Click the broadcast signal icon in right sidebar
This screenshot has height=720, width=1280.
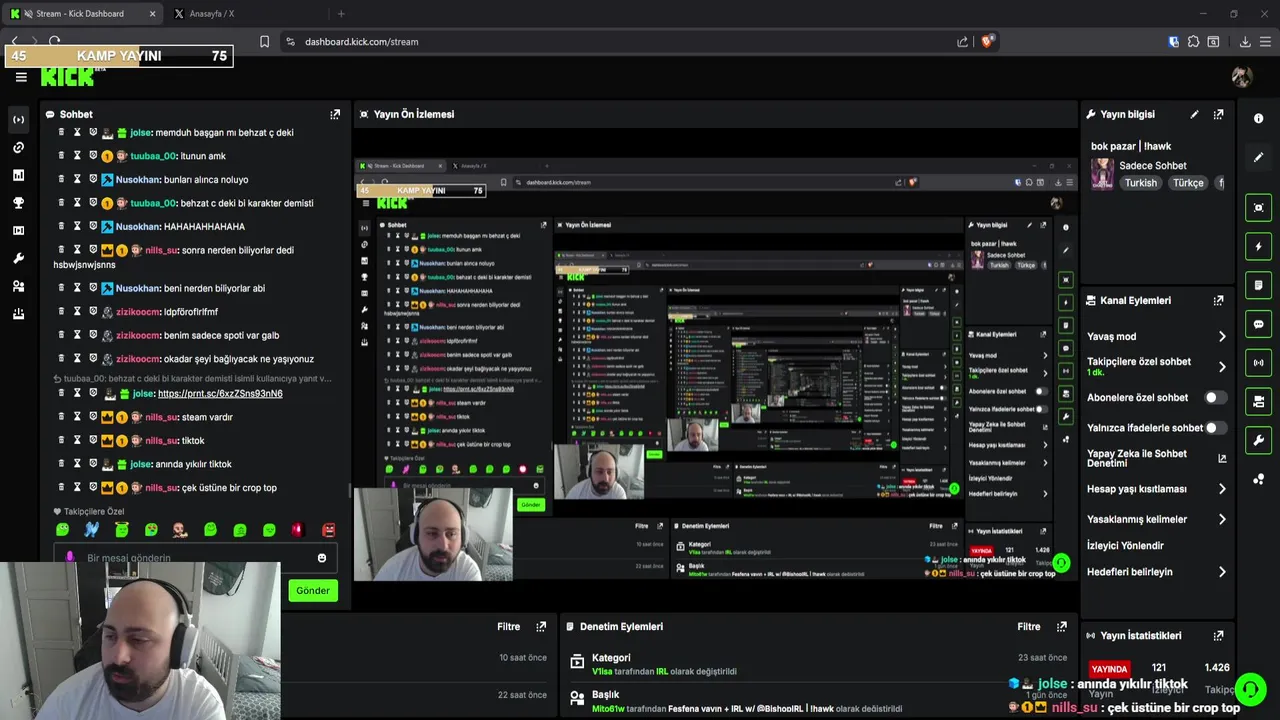pyautogui.click(x=1259, y=362)
